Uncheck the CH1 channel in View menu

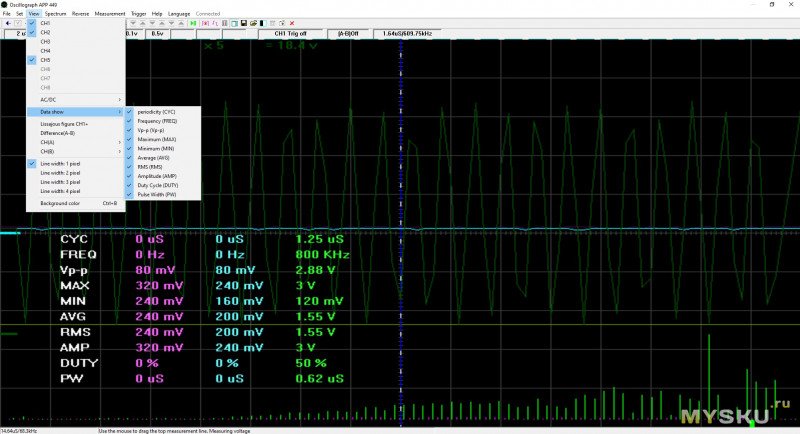[45, 23]
